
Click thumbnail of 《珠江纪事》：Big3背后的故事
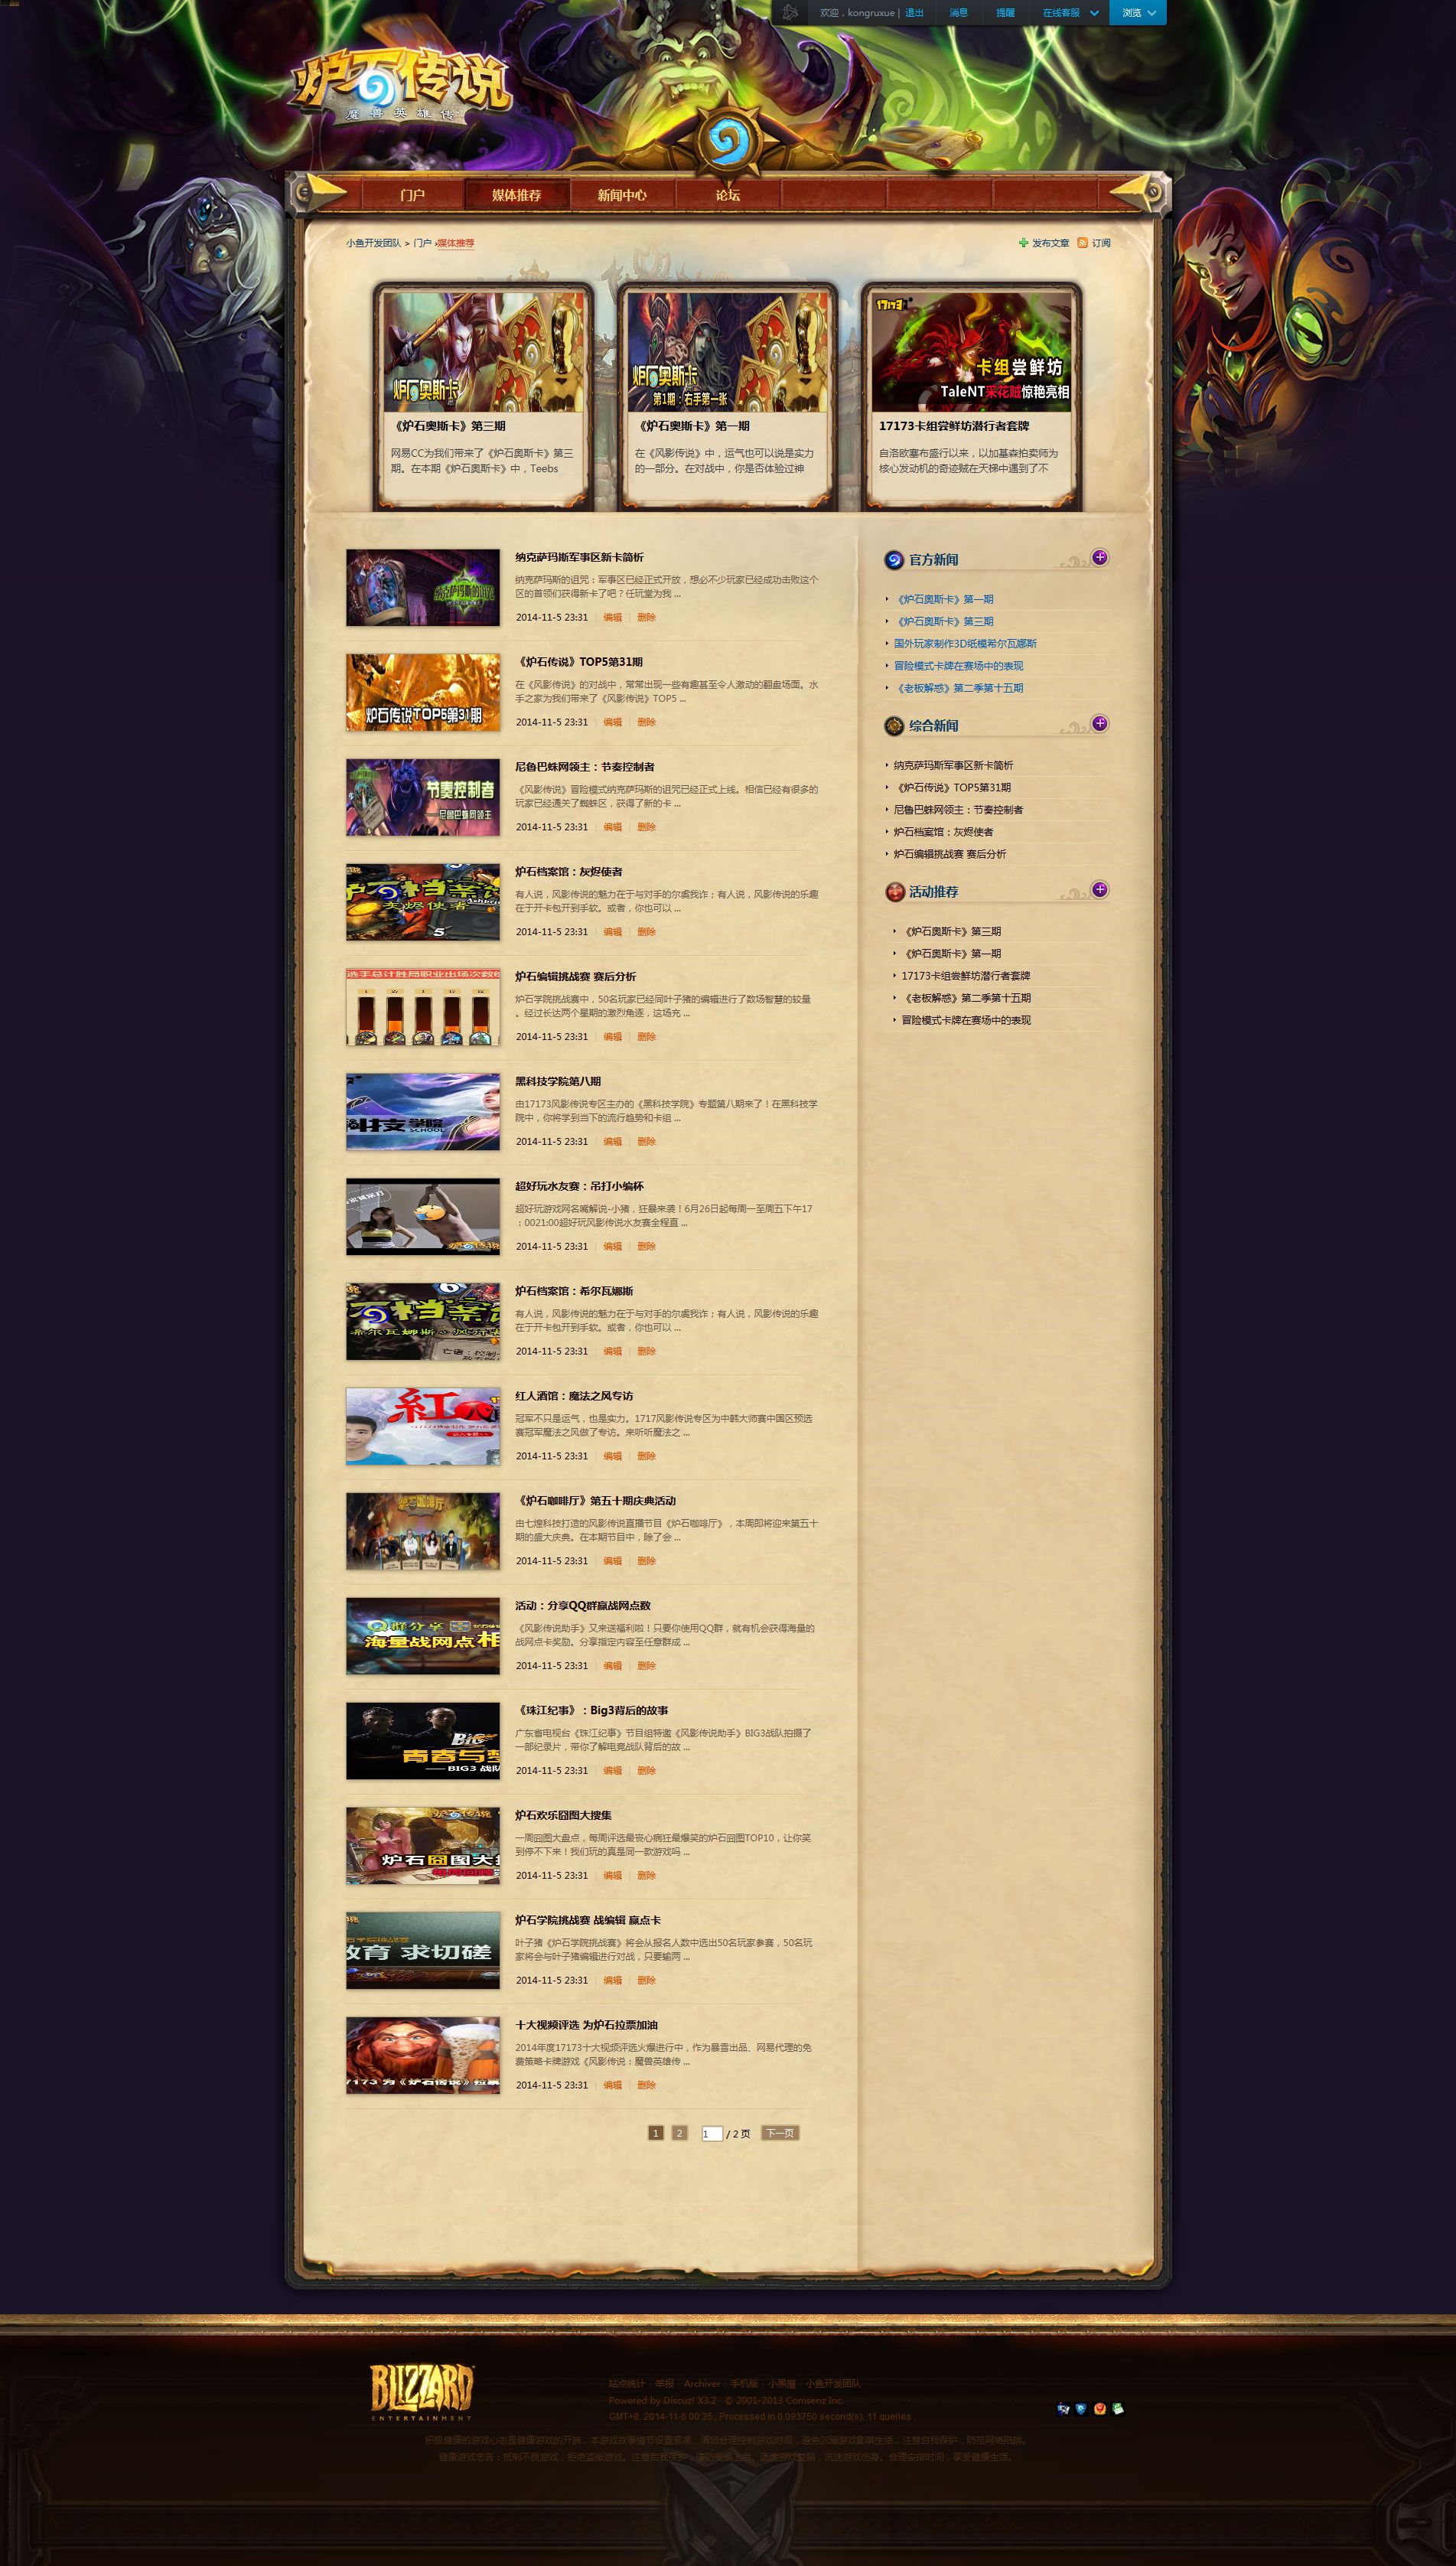(x=423, y=1741)
